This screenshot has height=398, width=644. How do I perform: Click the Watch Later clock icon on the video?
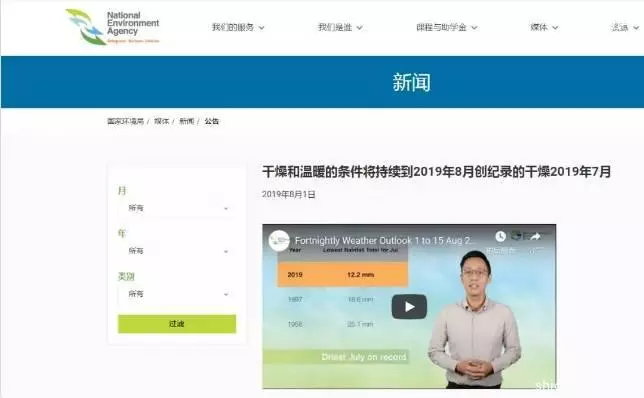pos(500,236)
